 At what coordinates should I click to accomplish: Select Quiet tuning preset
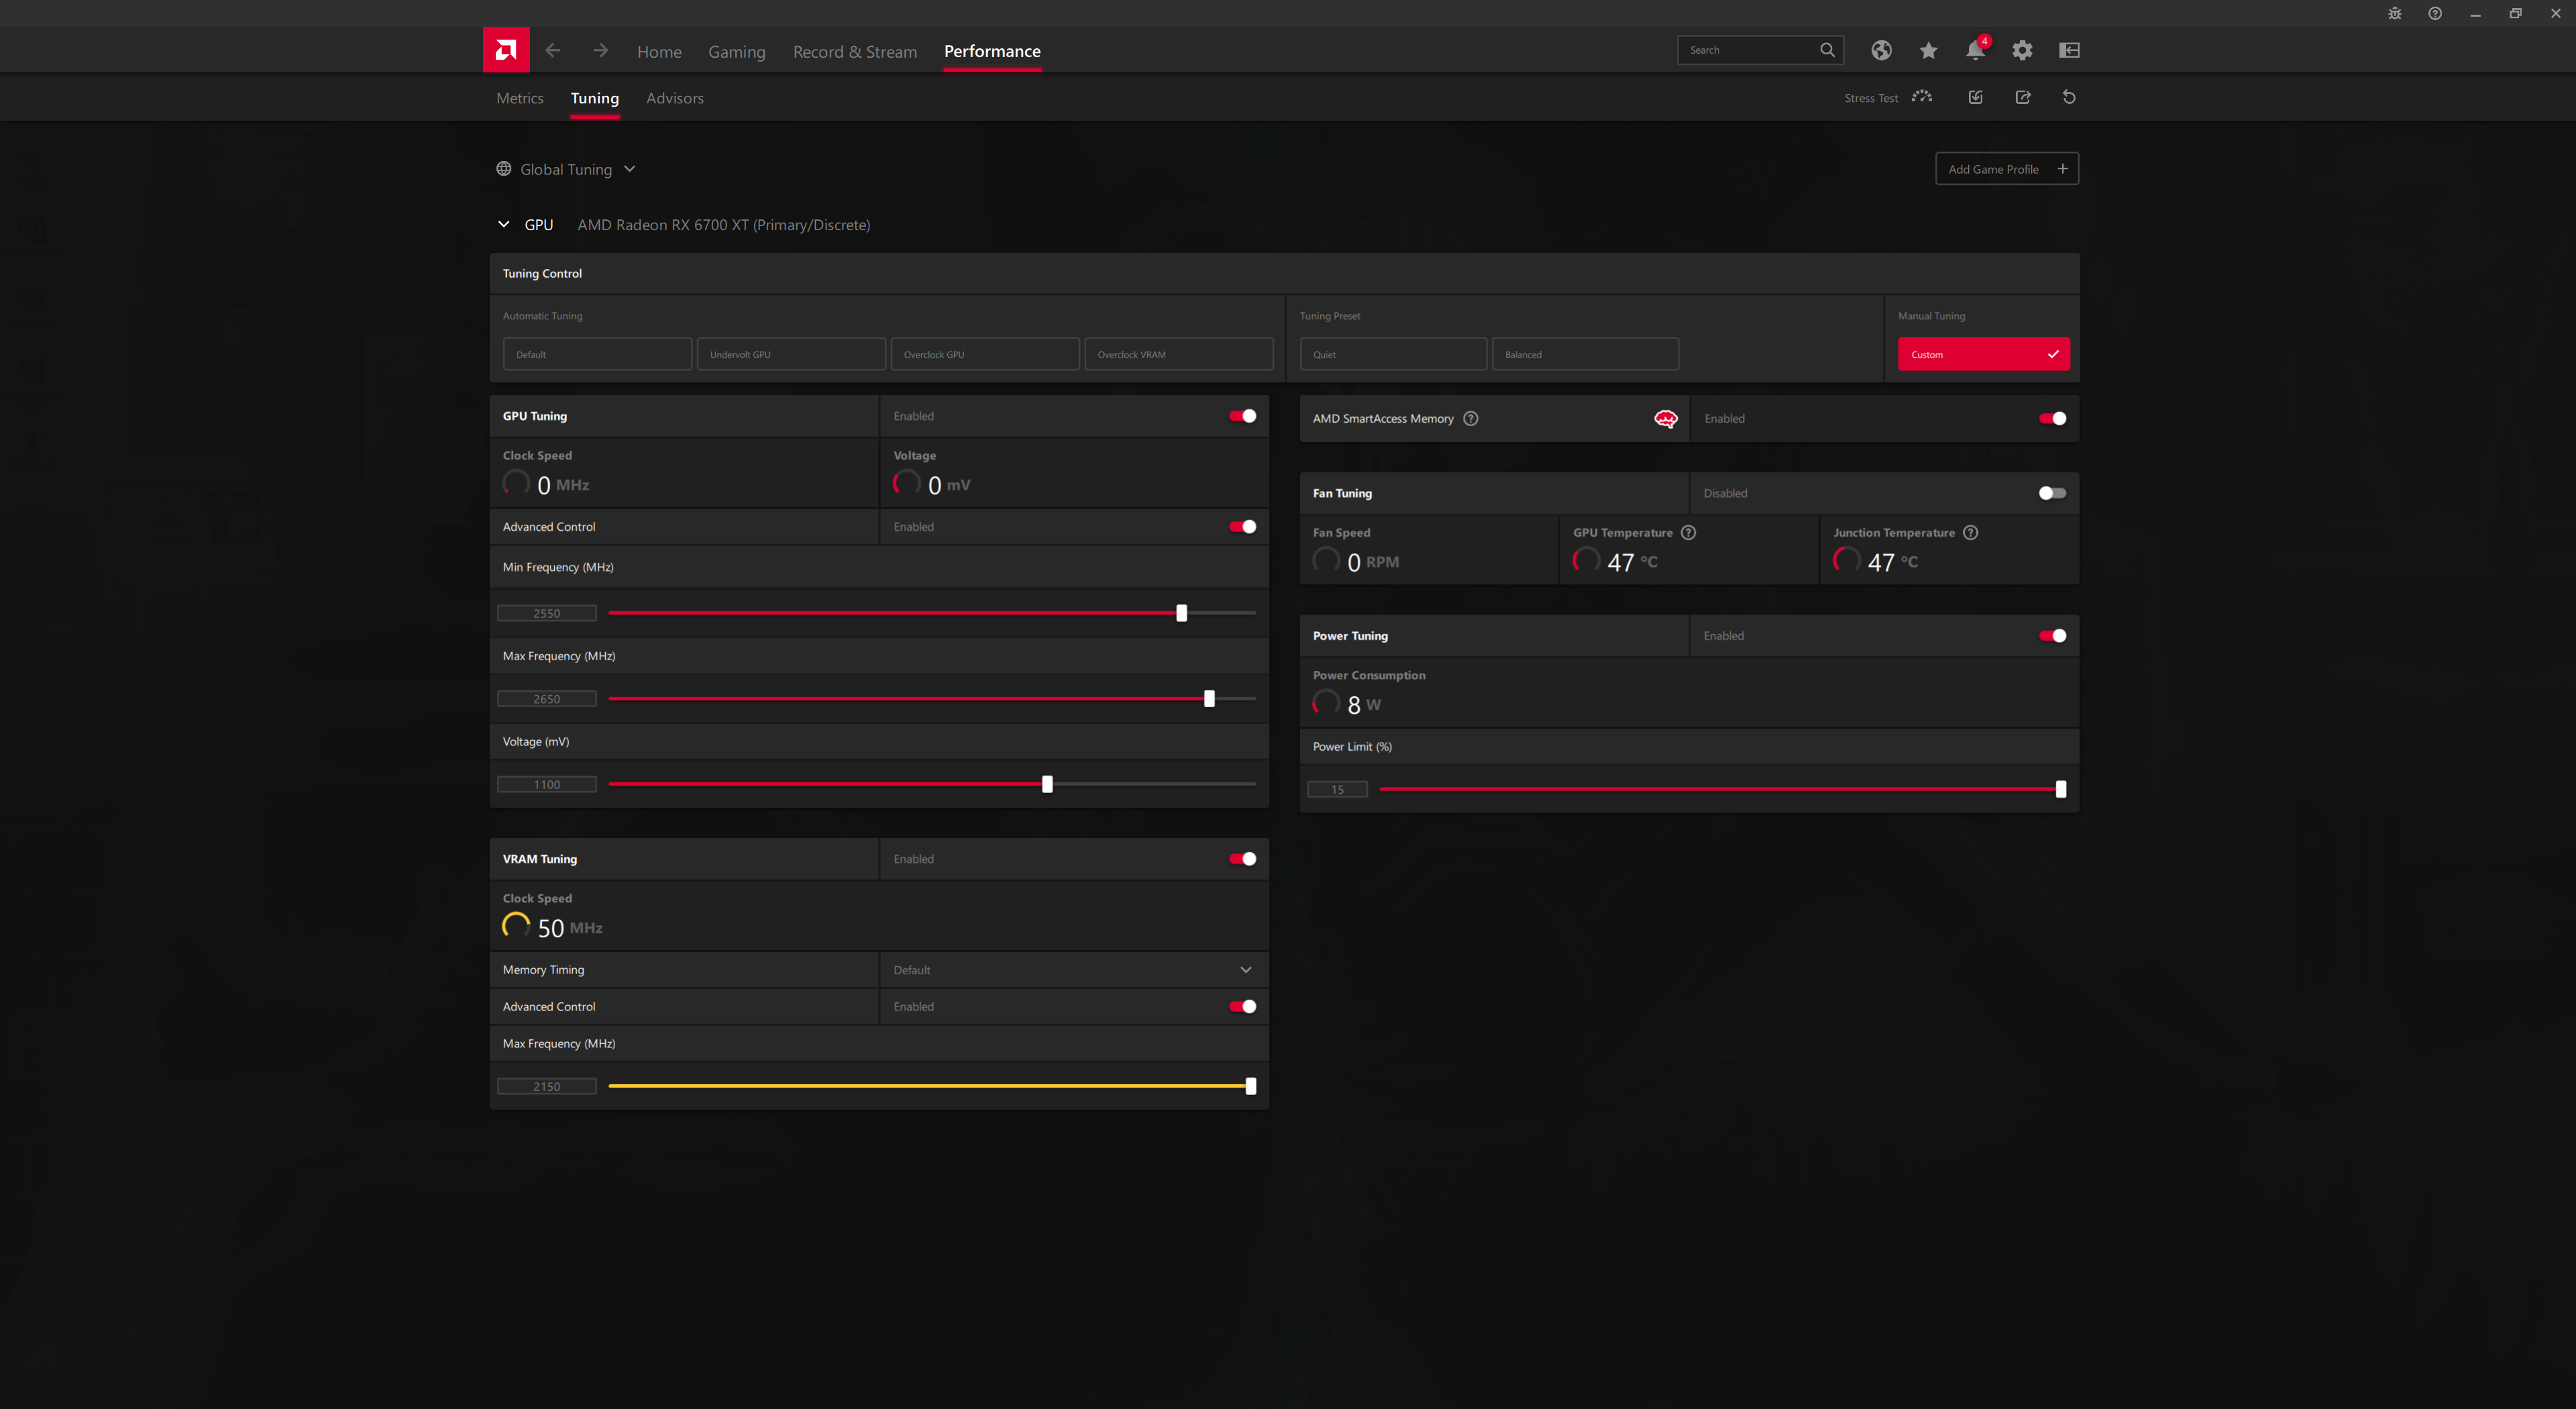1393,354
